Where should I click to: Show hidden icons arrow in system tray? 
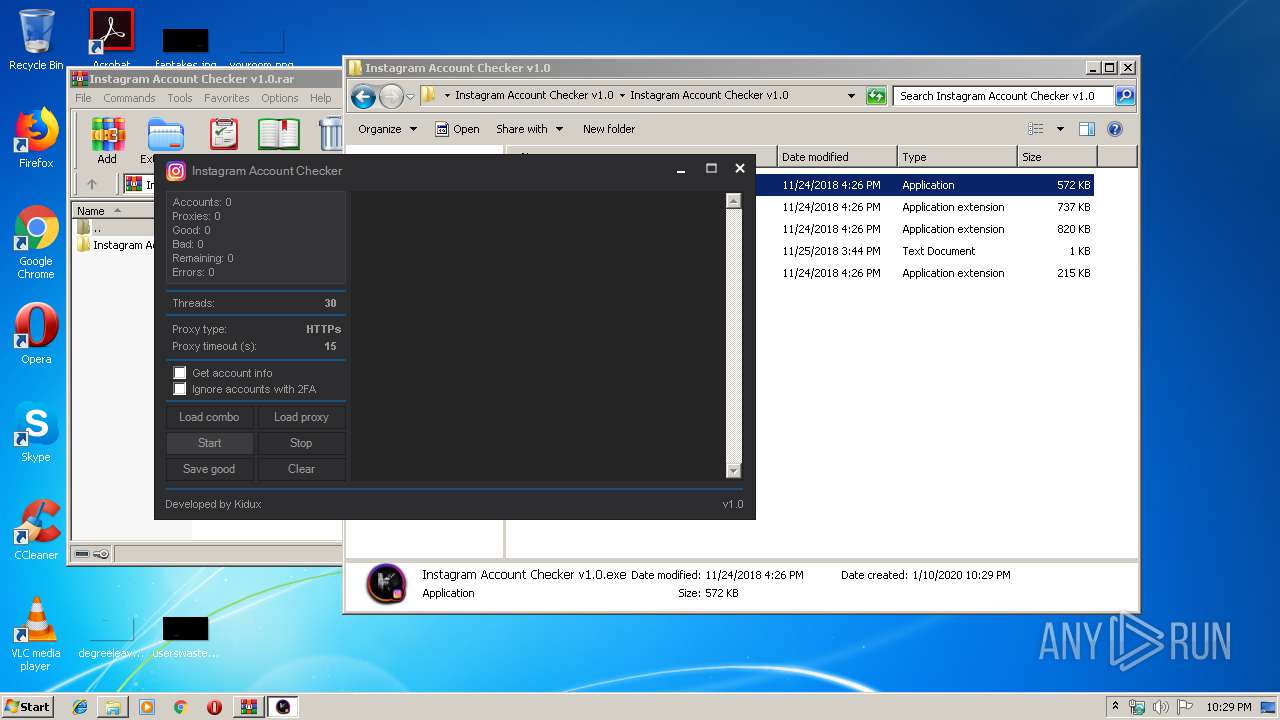click(1115, 707)
